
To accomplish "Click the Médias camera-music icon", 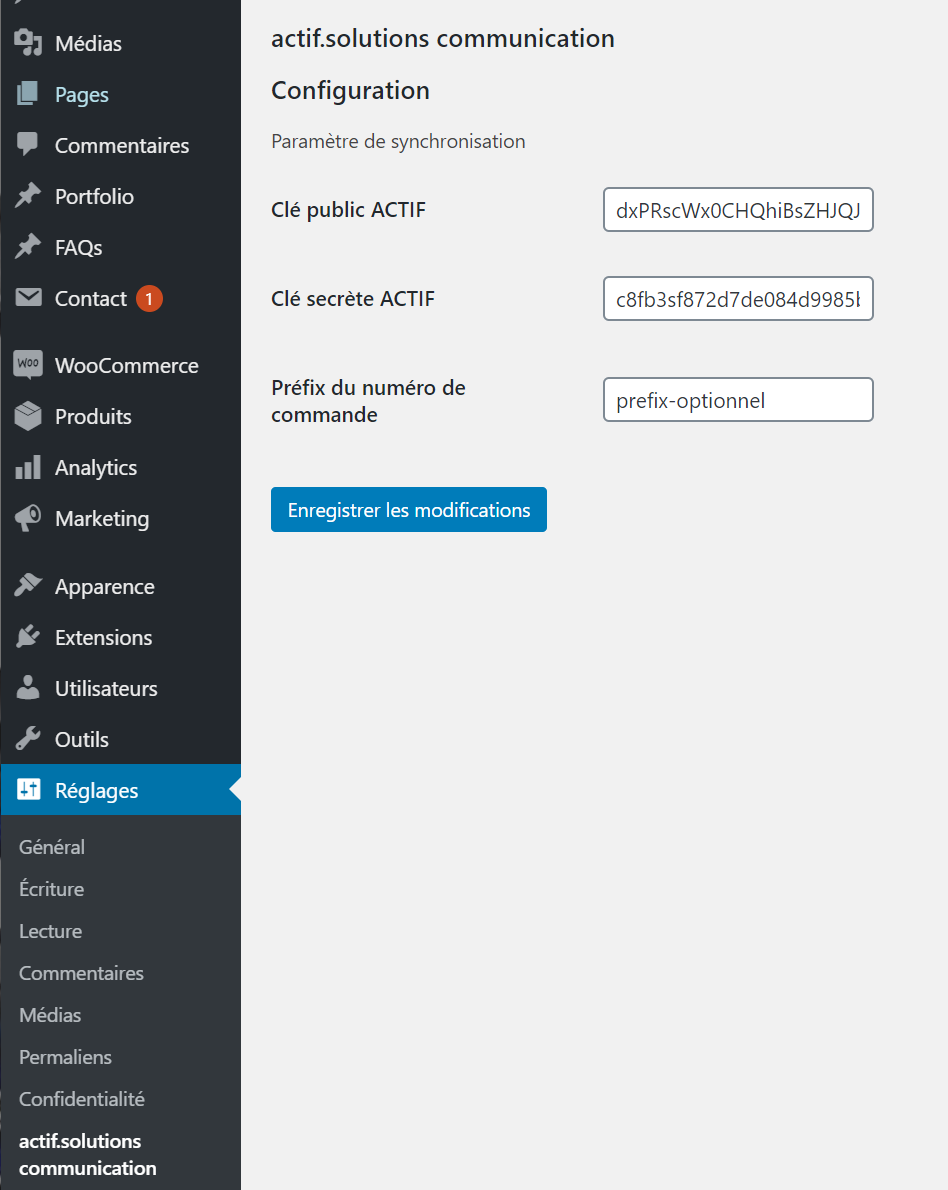I will pyautogui.click(x=28, y=44).
